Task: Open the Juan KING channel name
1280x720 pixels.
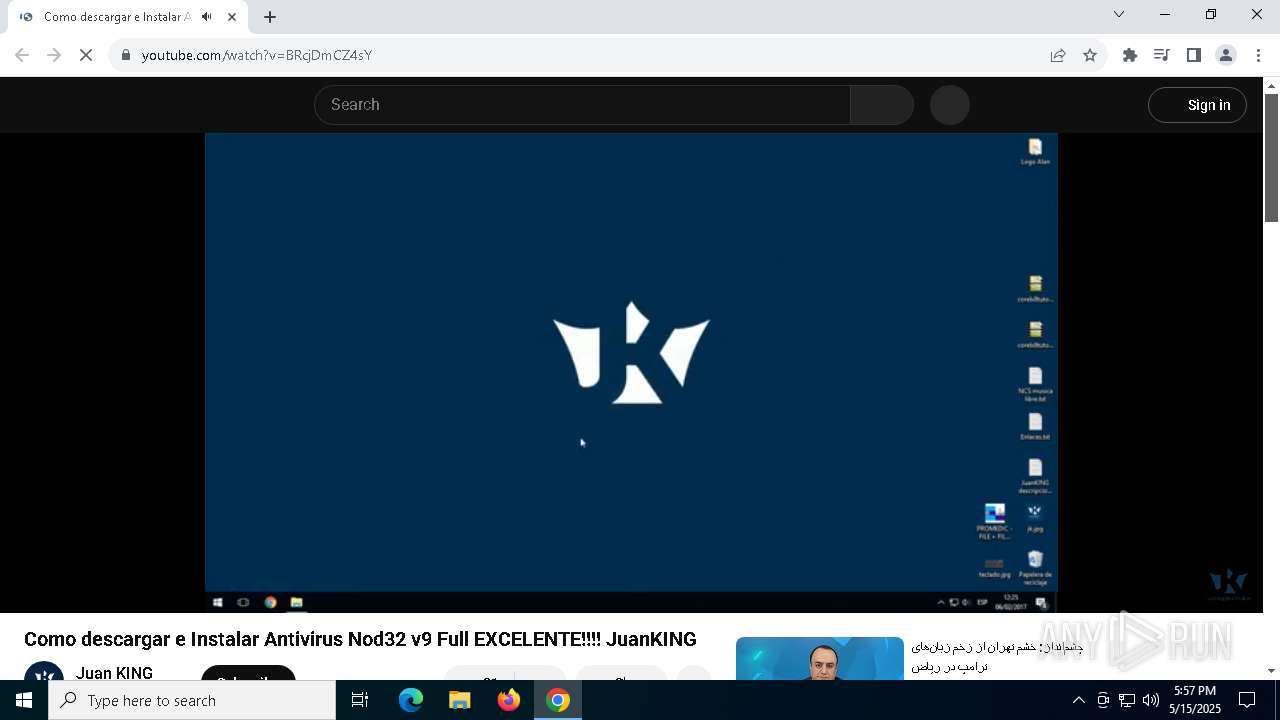Action: pyautogui.click(x=114, y=673)
